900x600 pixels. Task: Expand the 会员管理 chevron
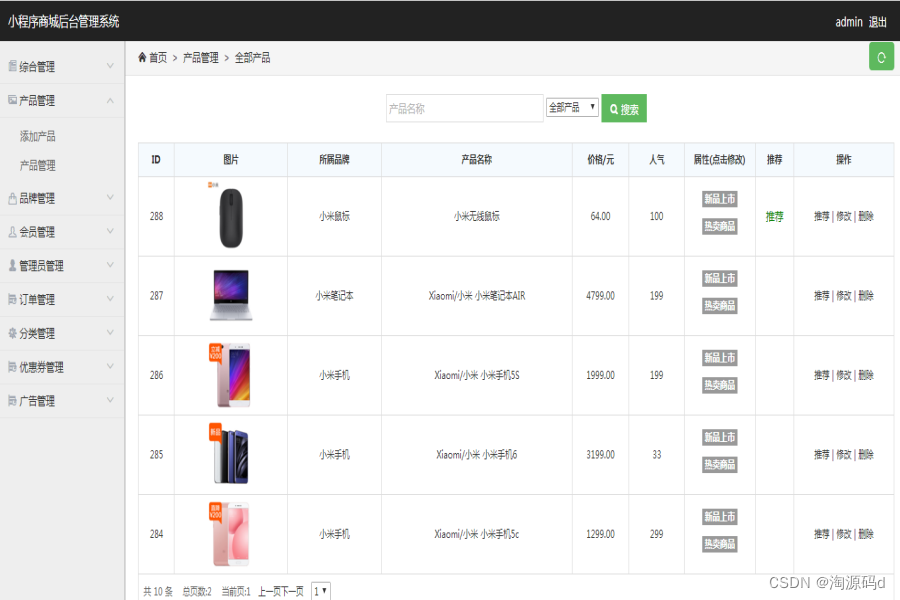110,231
